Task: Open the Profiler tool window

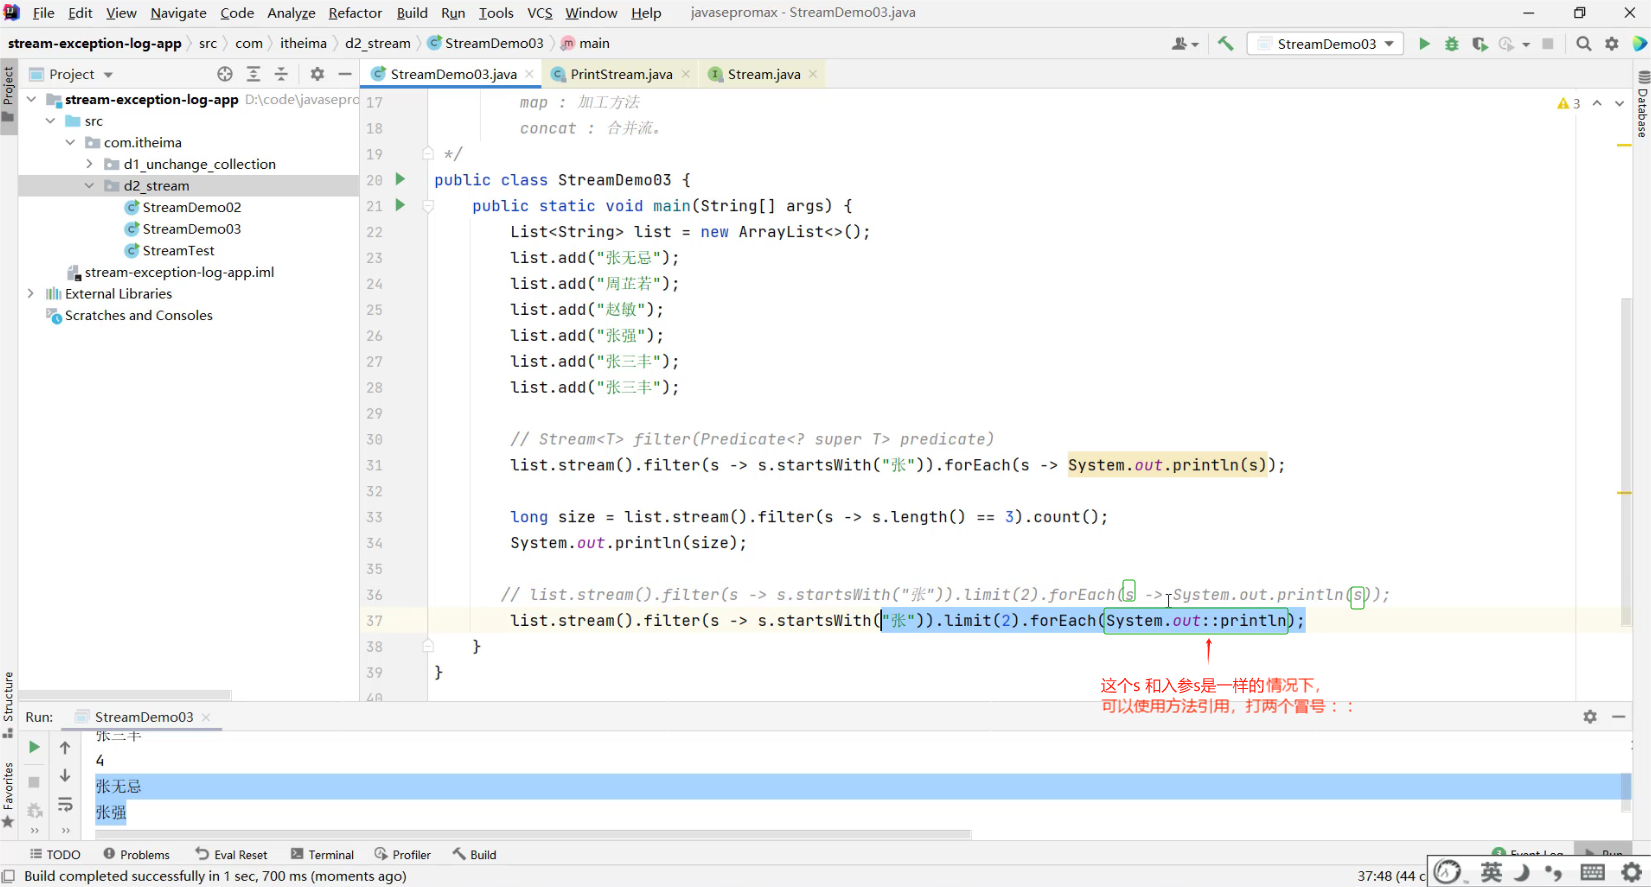Action: point(402,854)
